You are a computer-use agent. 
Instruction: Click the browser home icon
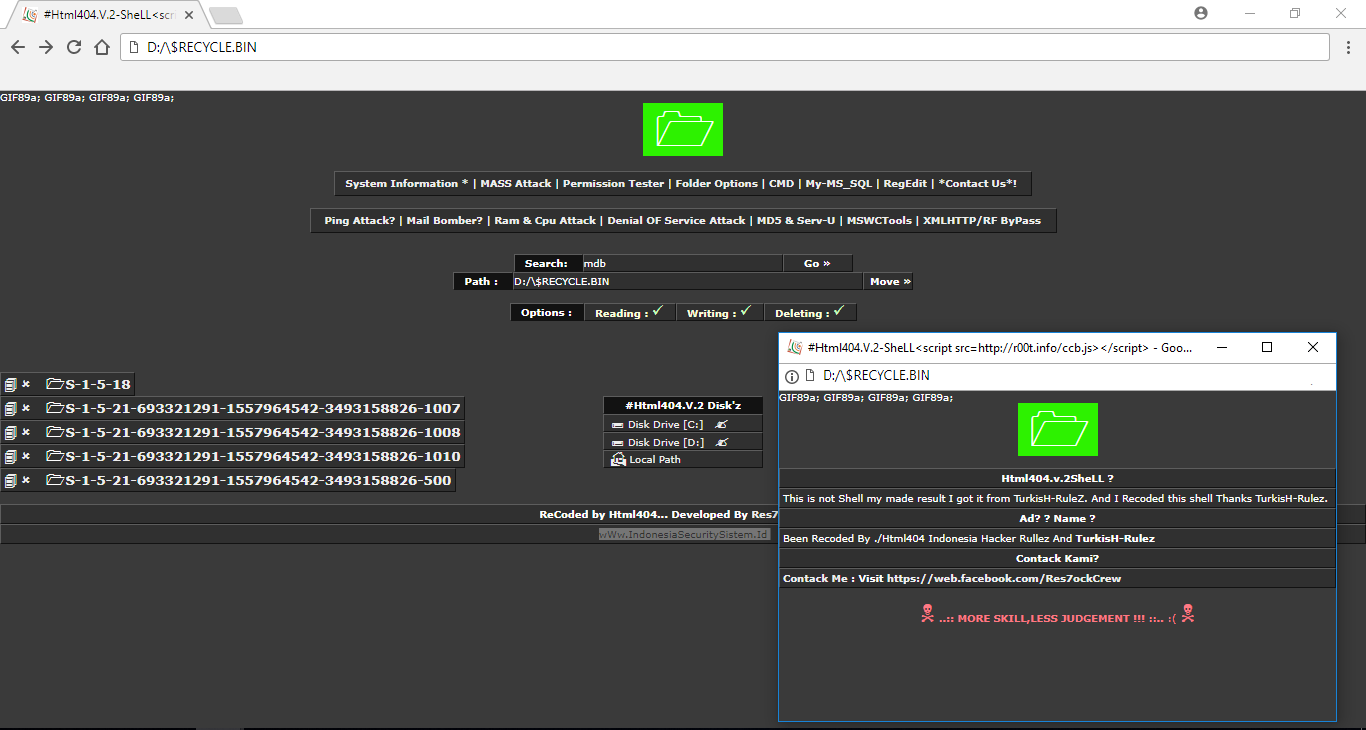[102, 47]
